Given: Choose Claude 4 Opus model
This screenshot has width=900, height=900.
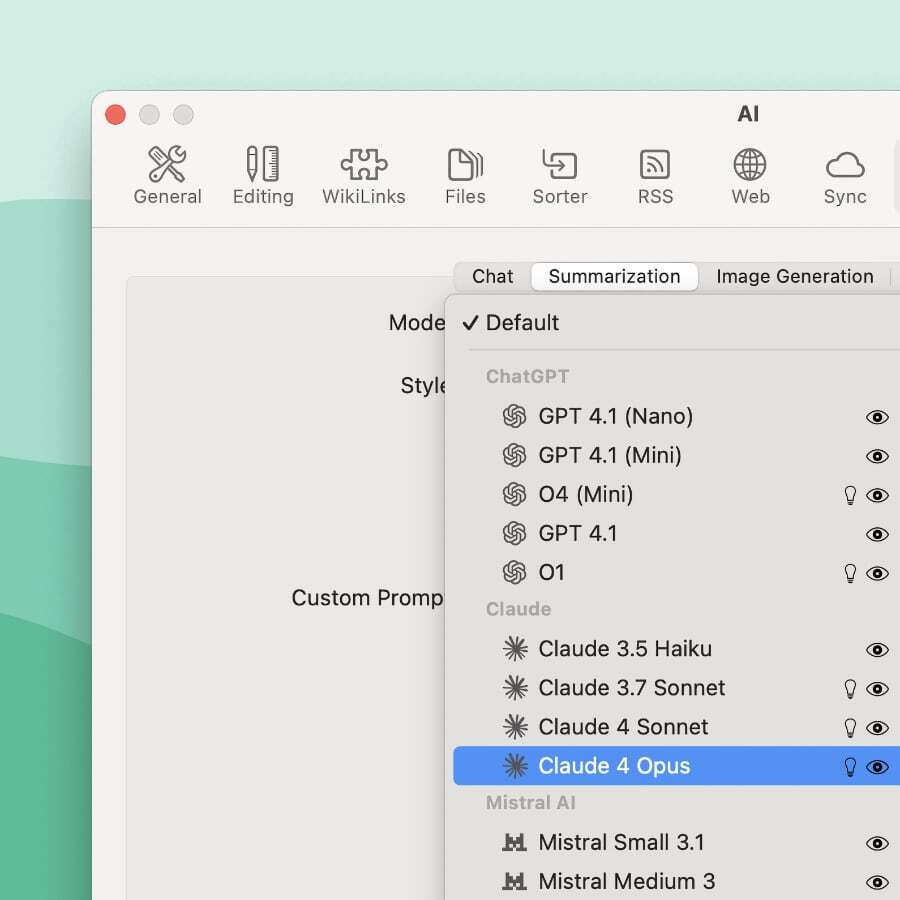Looking at the screenshot, I should pos(676,766).
